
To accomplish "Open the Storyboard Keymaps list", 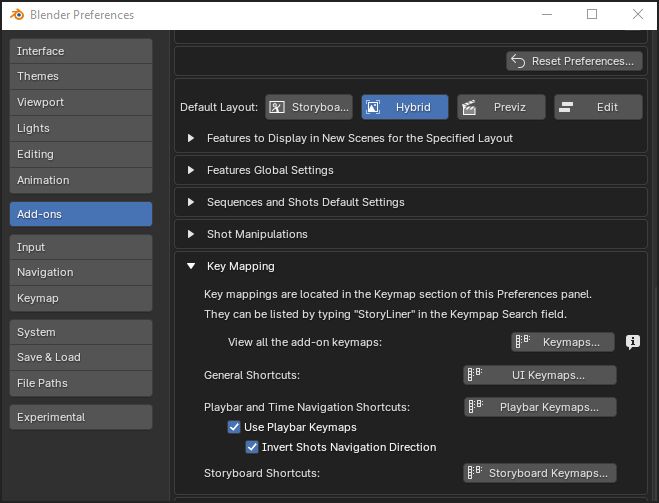I will (540, 473).
